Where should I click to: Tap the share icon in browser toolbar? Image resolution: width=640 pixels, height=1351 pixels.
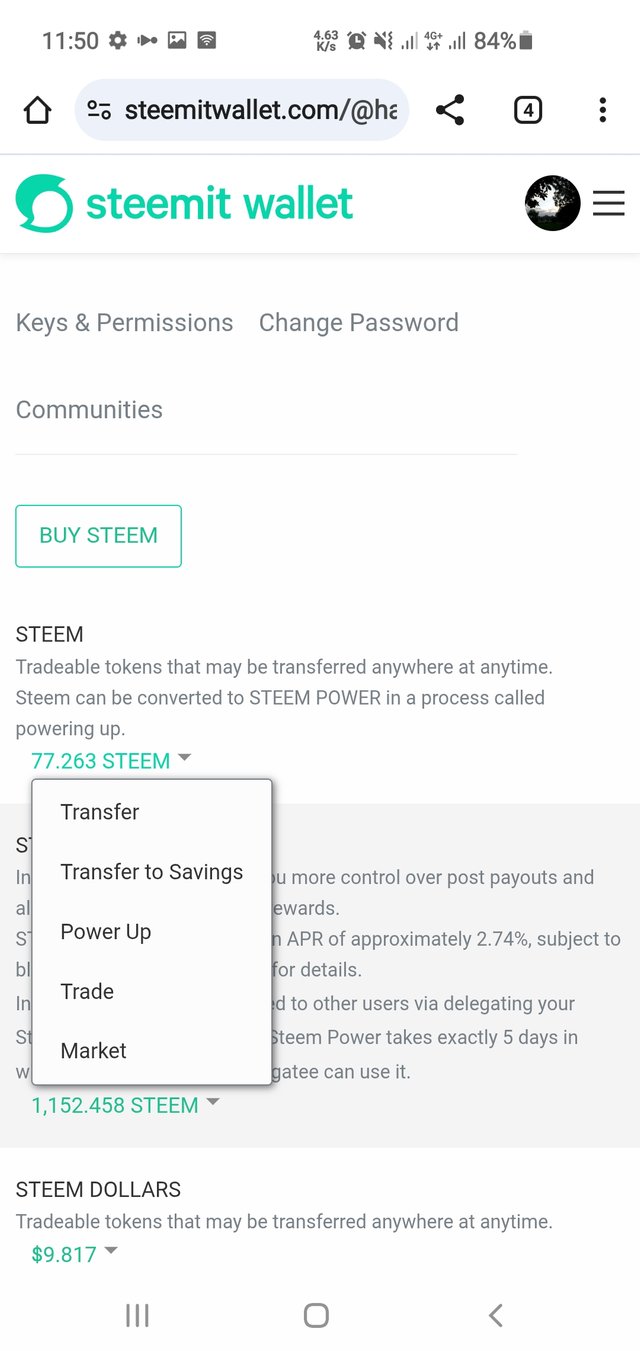coord(450,110)
